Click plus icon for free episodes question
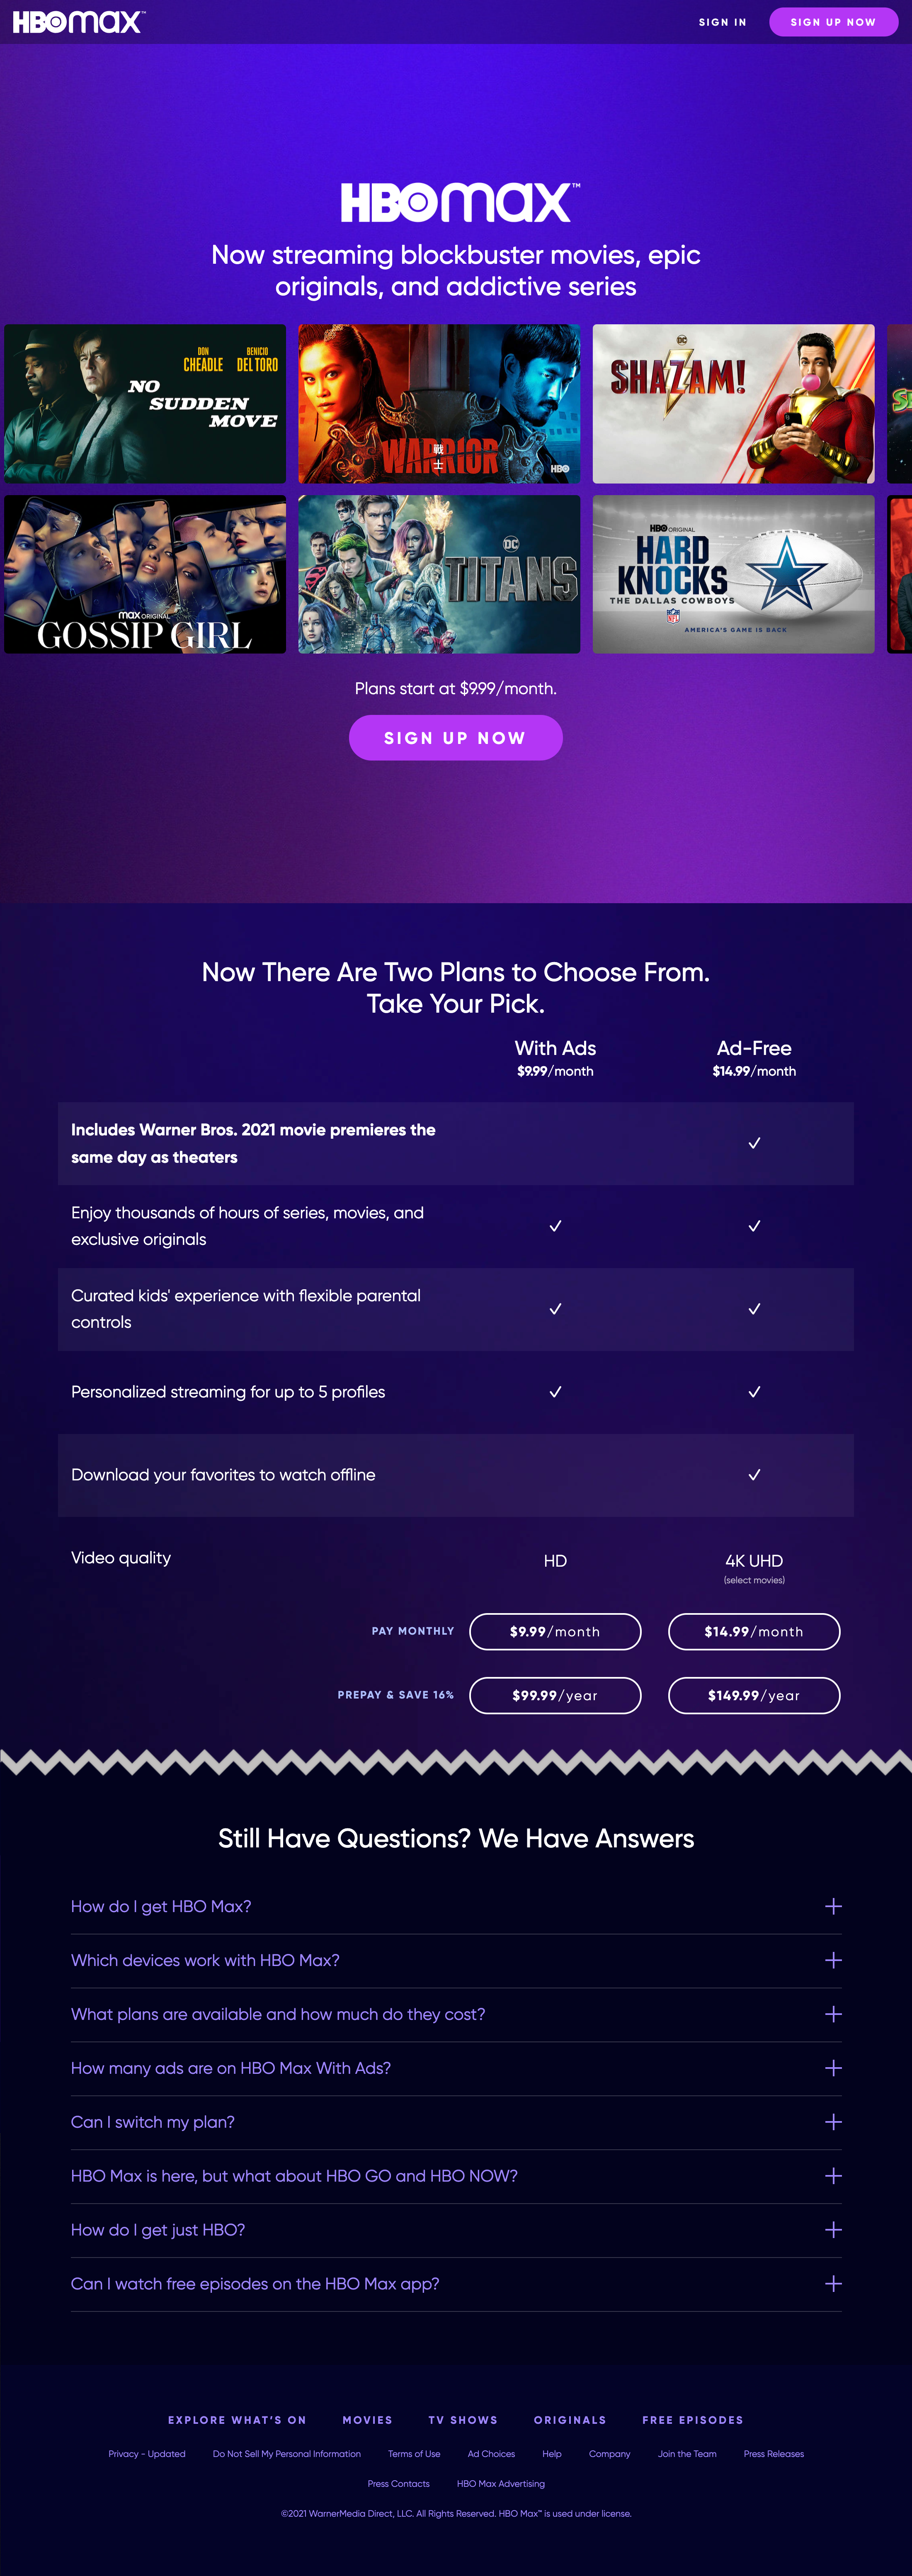912x2576 pixels. click(x=832, y=2284)
